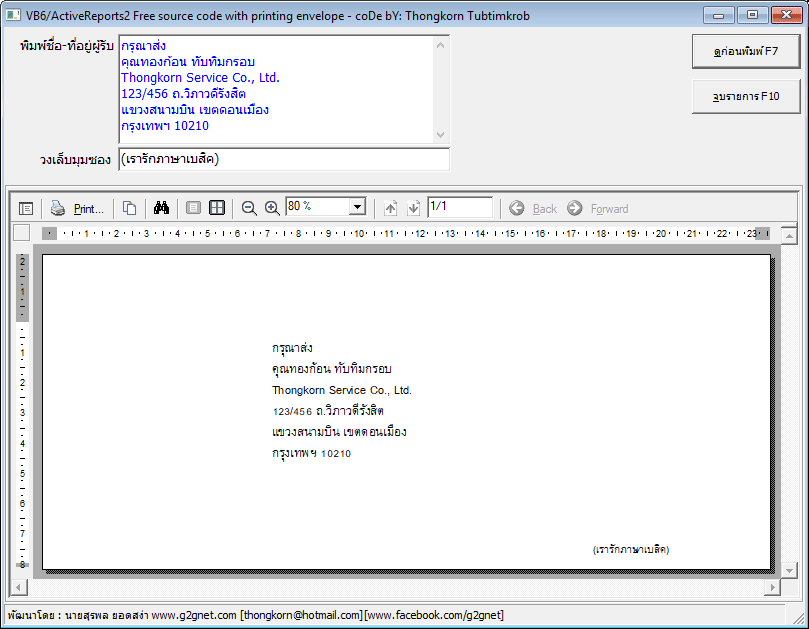Image resolution: width=809 pixels, height=629 pixels.
Task: Go to next page arrow icon
Action: [x=414, y=208]
